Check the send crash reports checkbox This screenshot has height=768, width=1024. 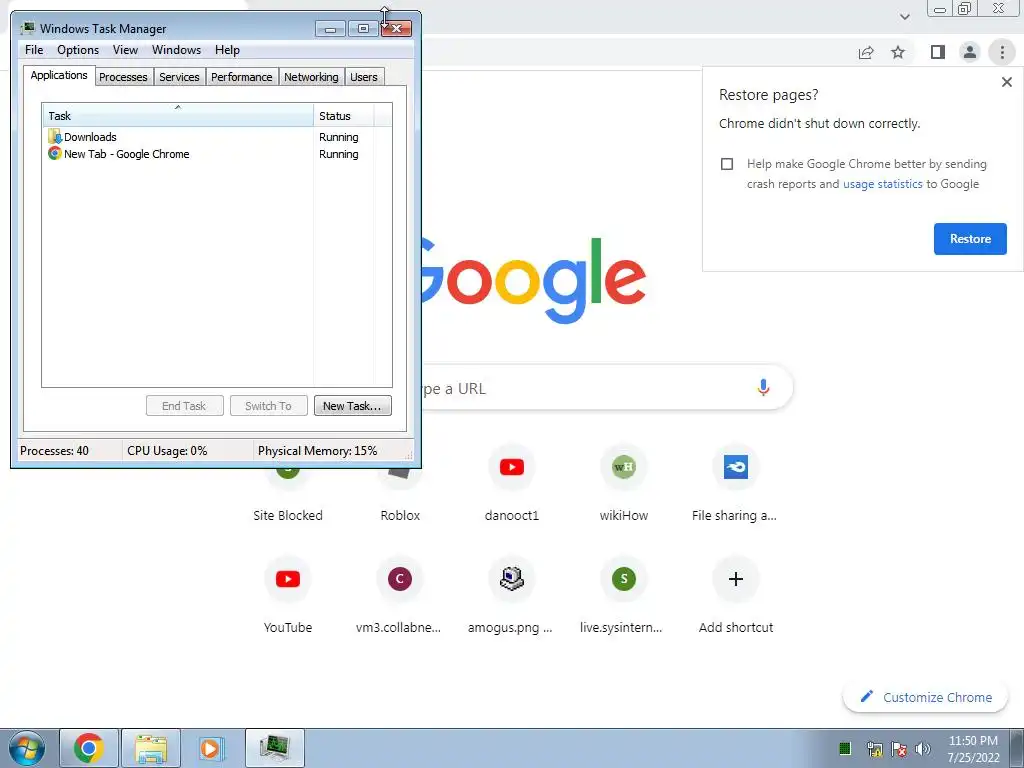pyautogui.click(x=727, y=164)
